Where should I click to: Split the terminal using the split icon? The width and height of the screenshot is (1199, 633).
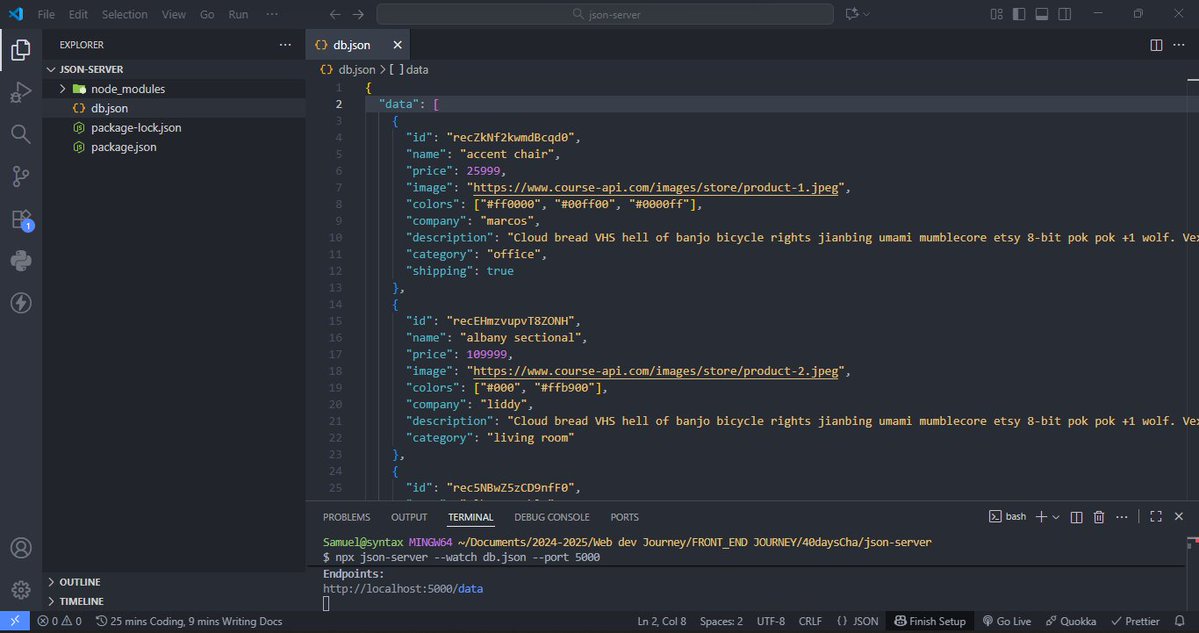[x=1075, y=516]
